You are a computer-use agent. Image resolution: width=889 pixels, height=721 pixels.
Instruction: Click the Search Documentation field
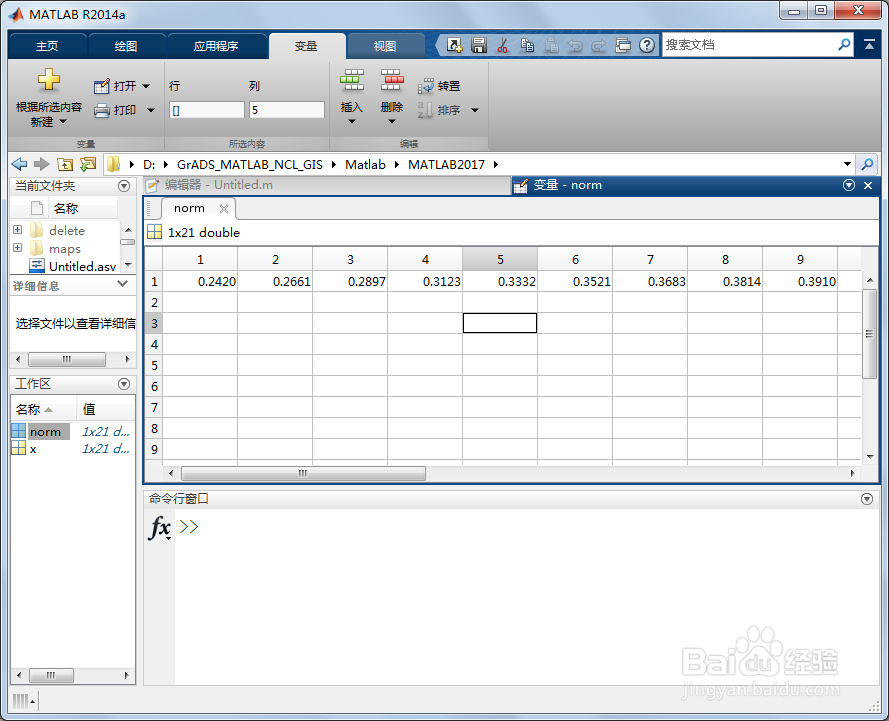coord(750,45)
